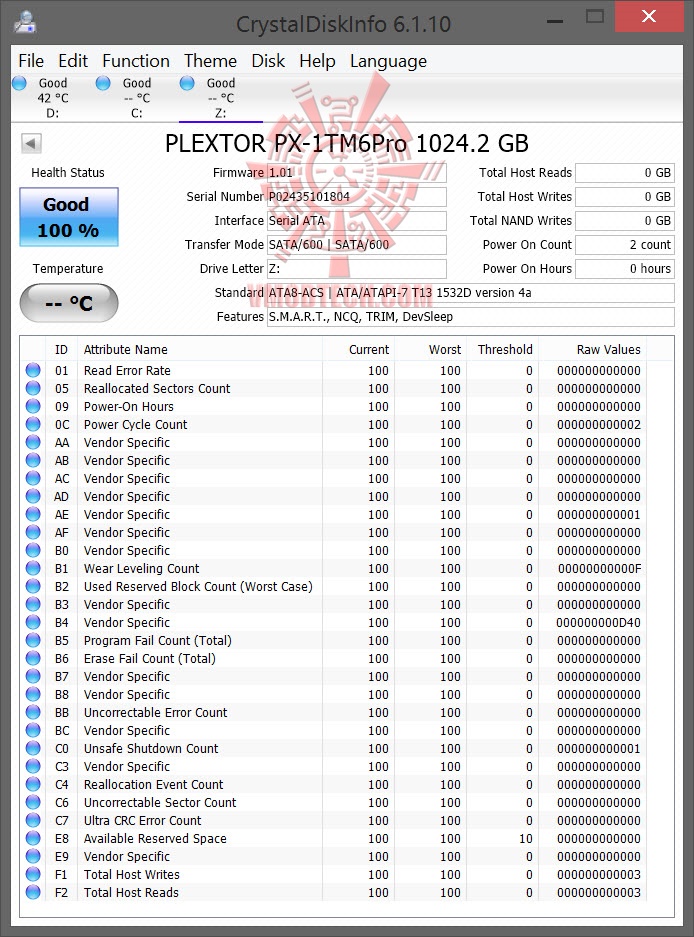Select threshold 10 in Available Reserved Space row
This screenshot has height=937, width=694.
tap(525, 838)
